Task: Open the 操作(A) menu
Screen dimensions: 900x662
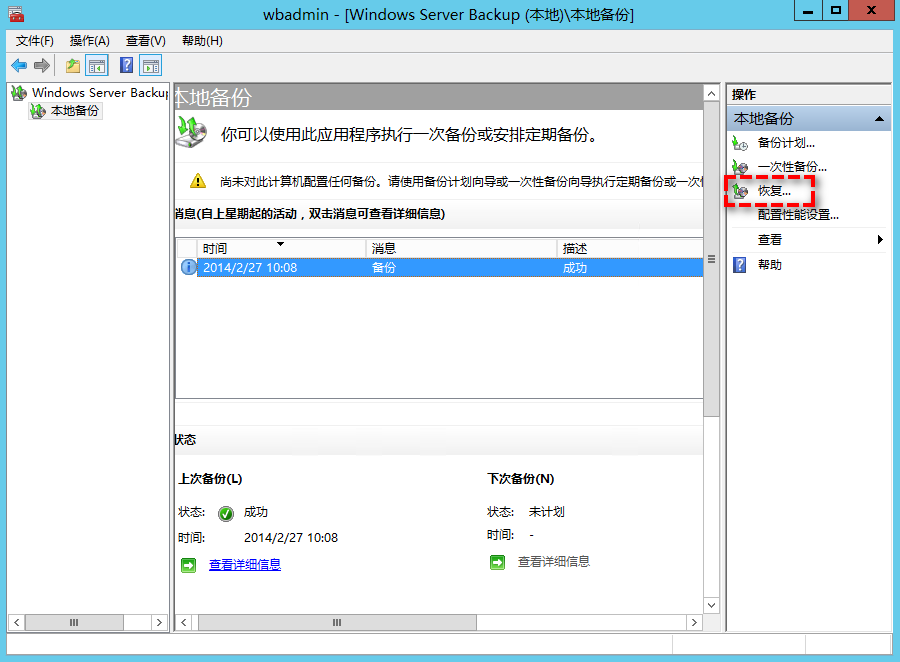Action: (x=90, y=41)
